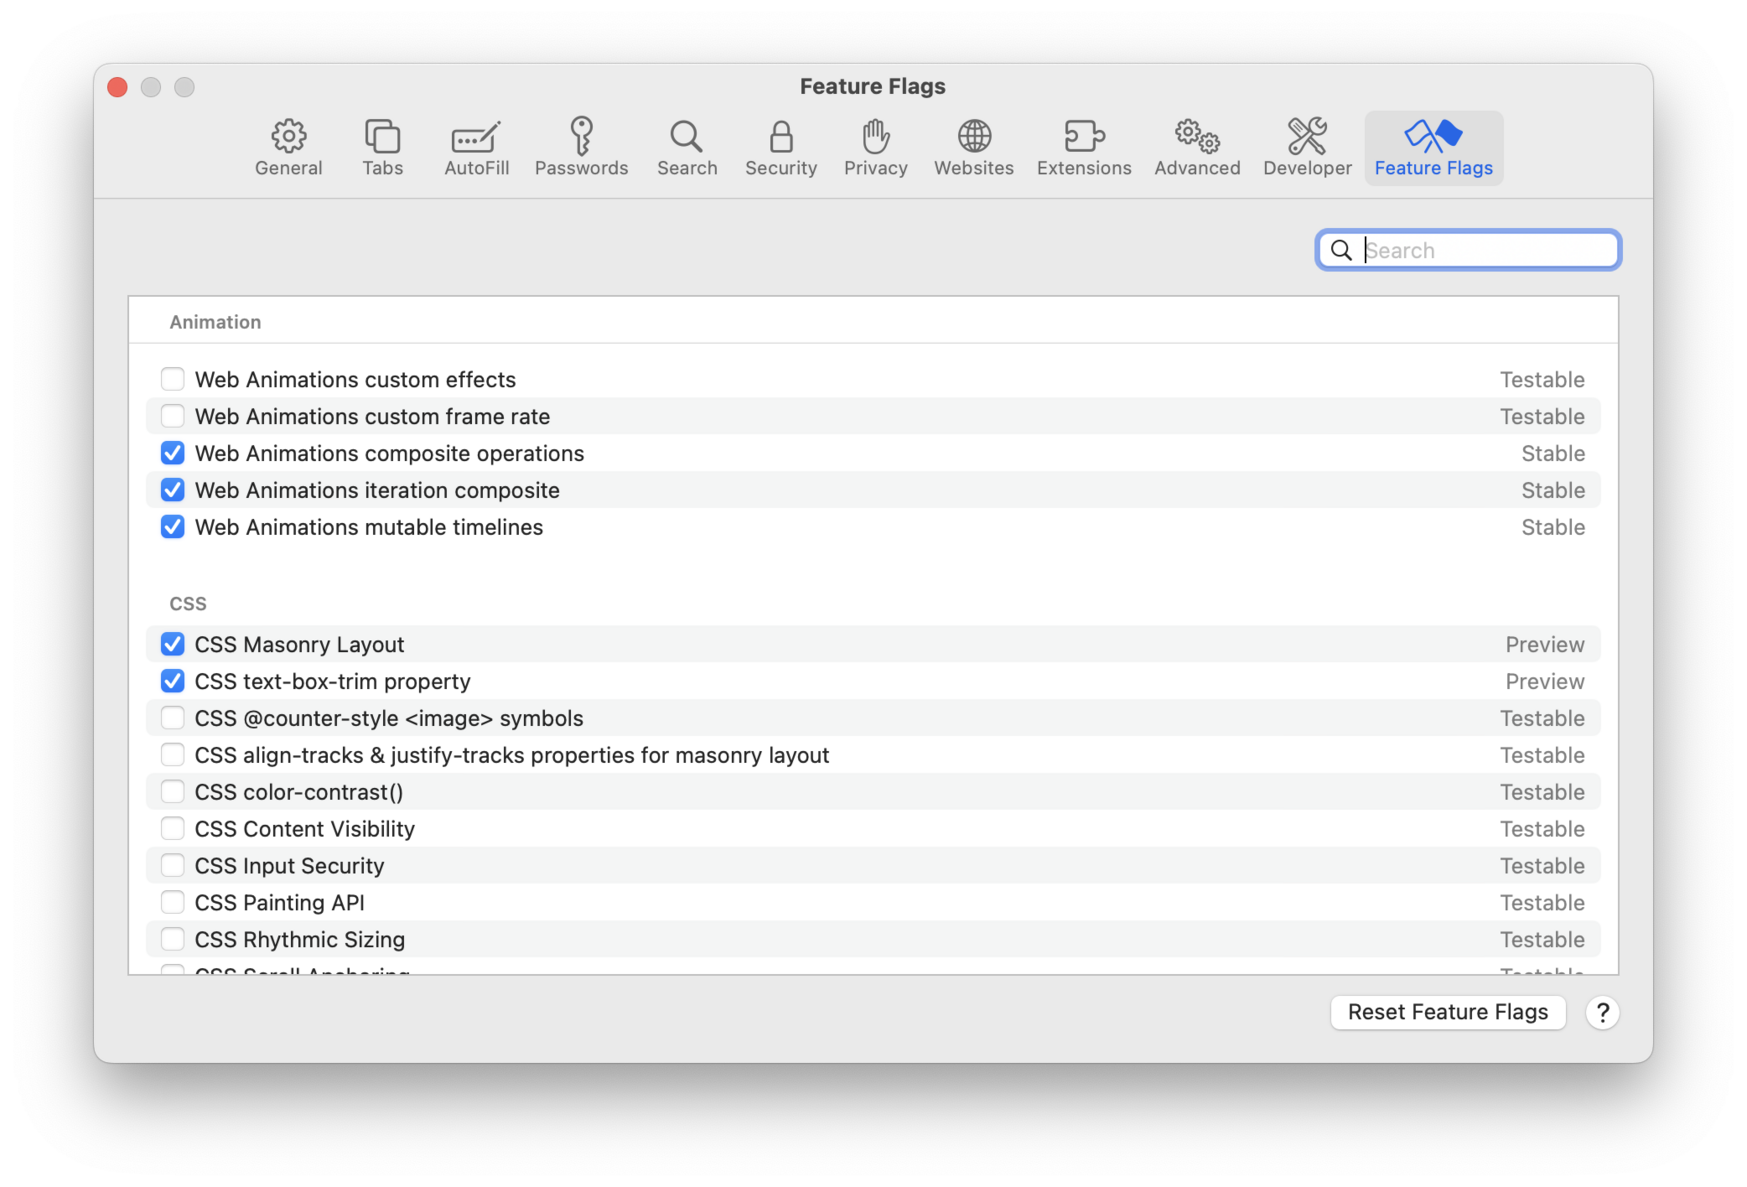The width and height of the screenshot is (1747, 1187).
Task: Disable the CSS Masonry Layout checkbox
Action: (173, 644)
